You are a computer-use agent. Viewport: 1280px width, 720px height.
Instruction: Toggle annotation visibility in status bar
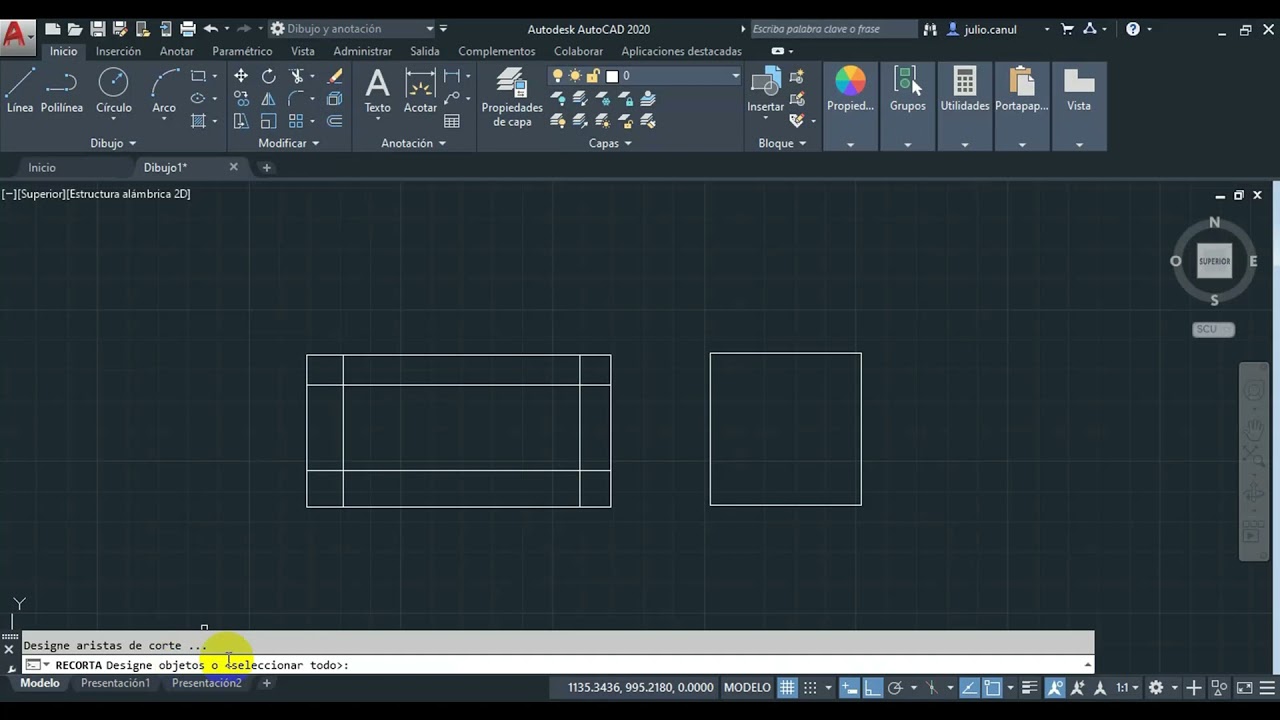tap(1055, 687)
